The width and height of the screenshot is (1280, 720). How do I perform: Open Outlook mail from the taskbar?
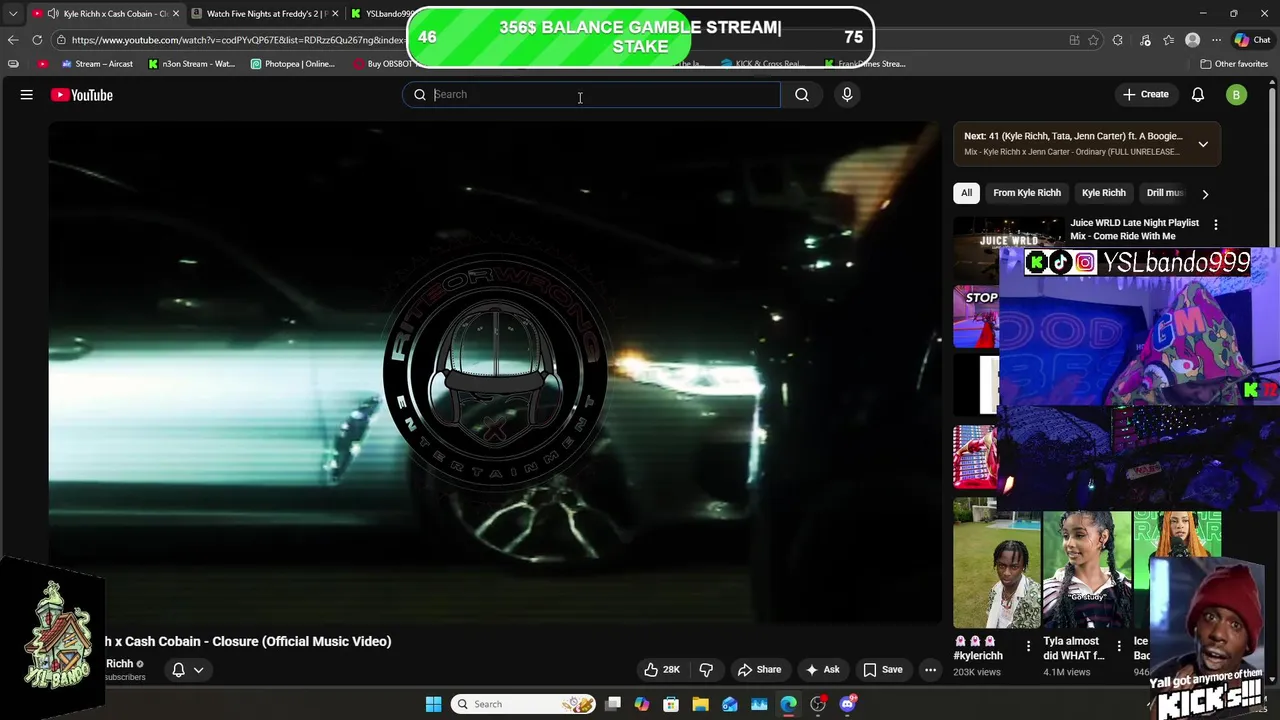(x=730, y=704)
